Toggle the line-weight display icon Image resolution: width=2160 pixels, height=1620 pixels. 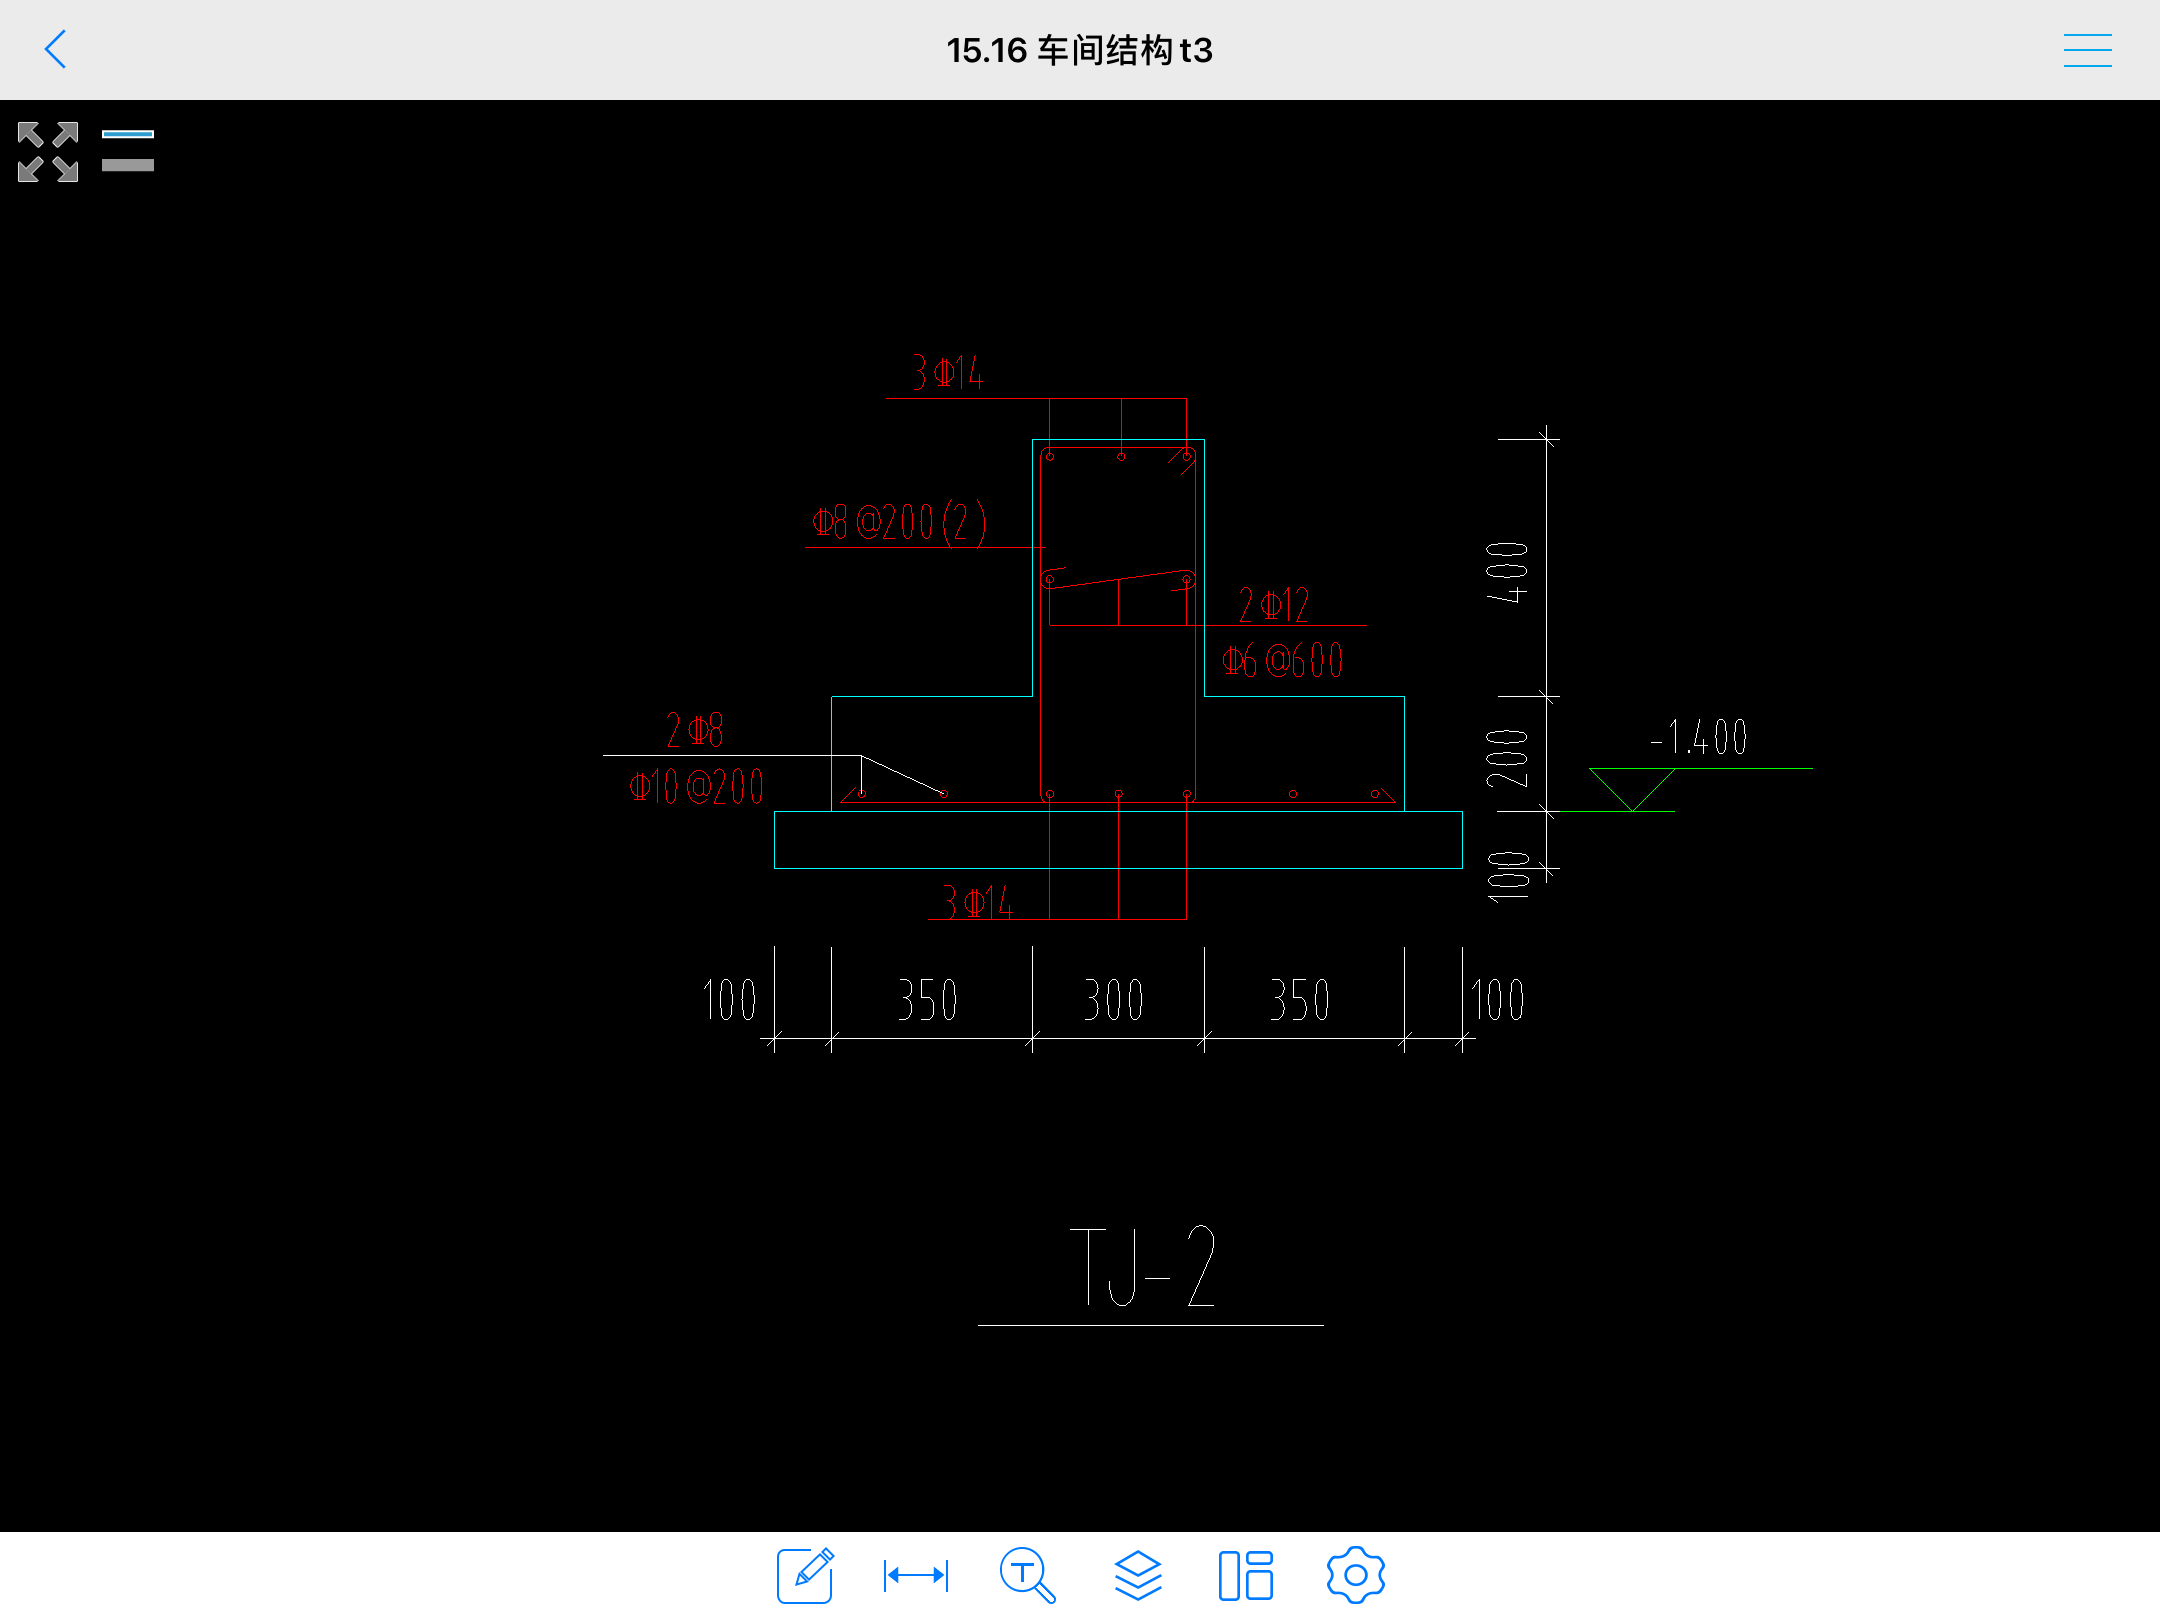click(128, 150)
